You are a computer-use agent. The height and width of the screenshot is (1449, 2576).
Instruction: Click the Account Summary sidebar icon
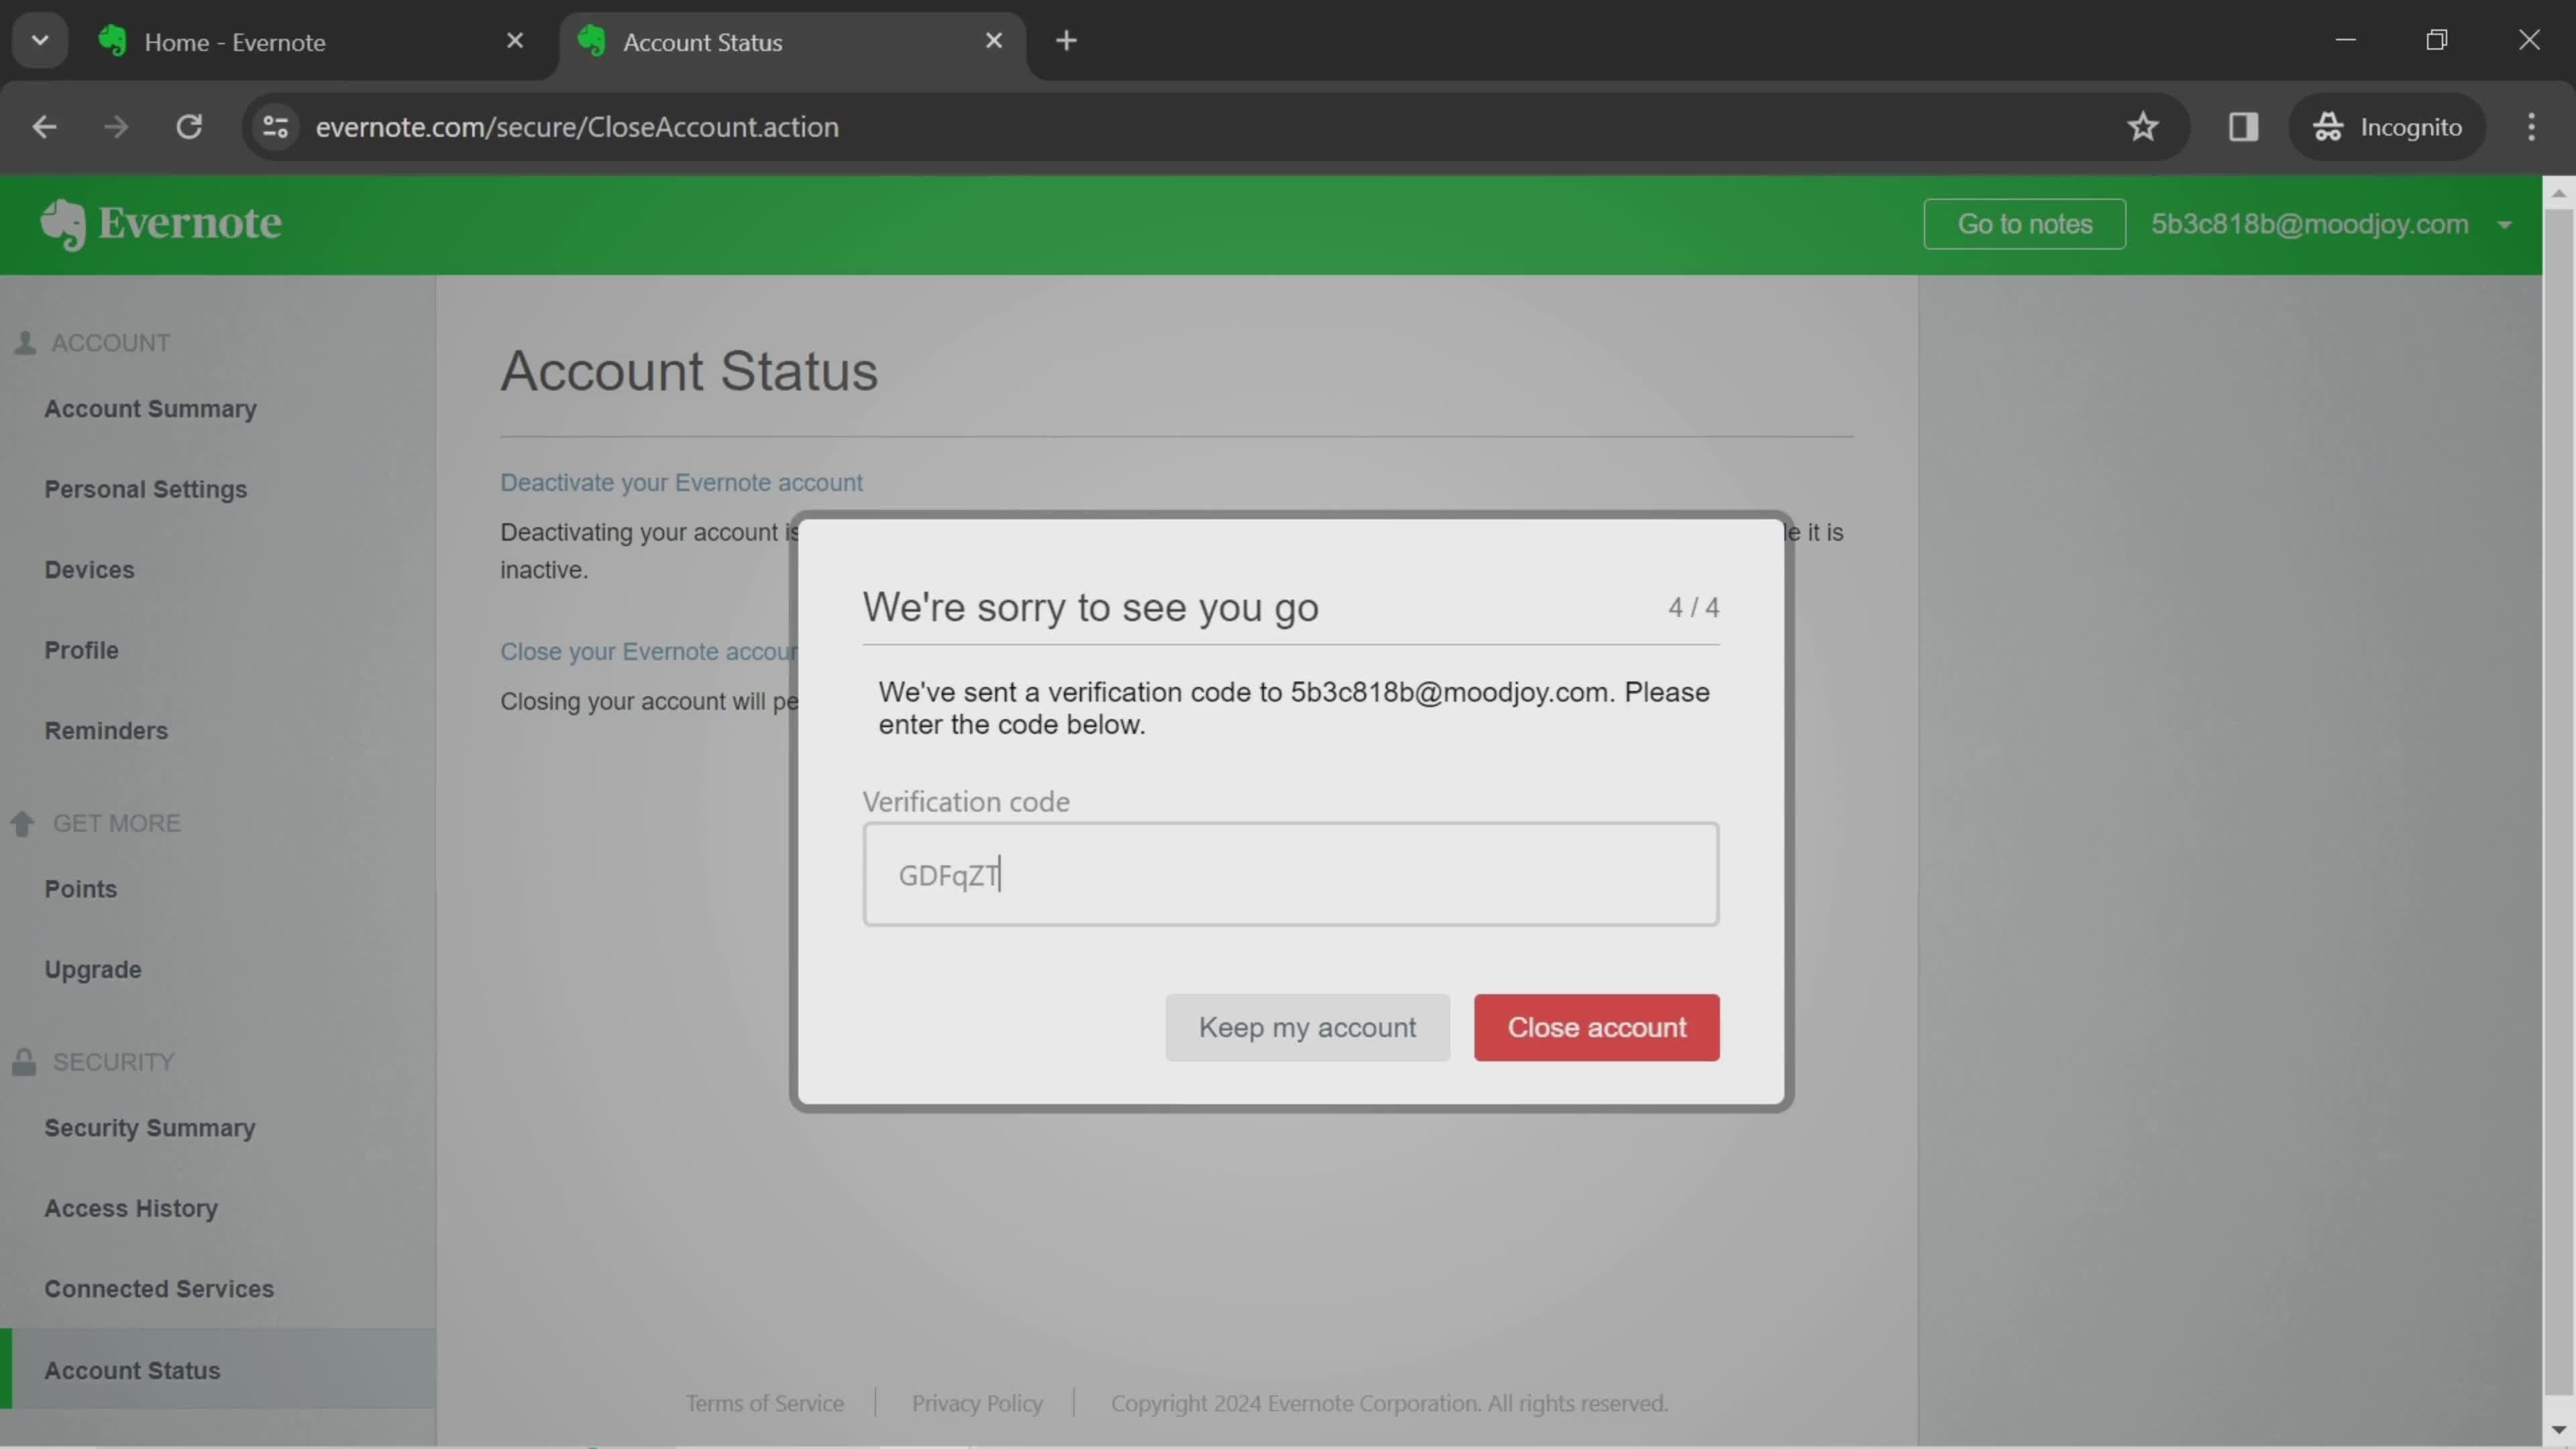(x=150, y=409)
